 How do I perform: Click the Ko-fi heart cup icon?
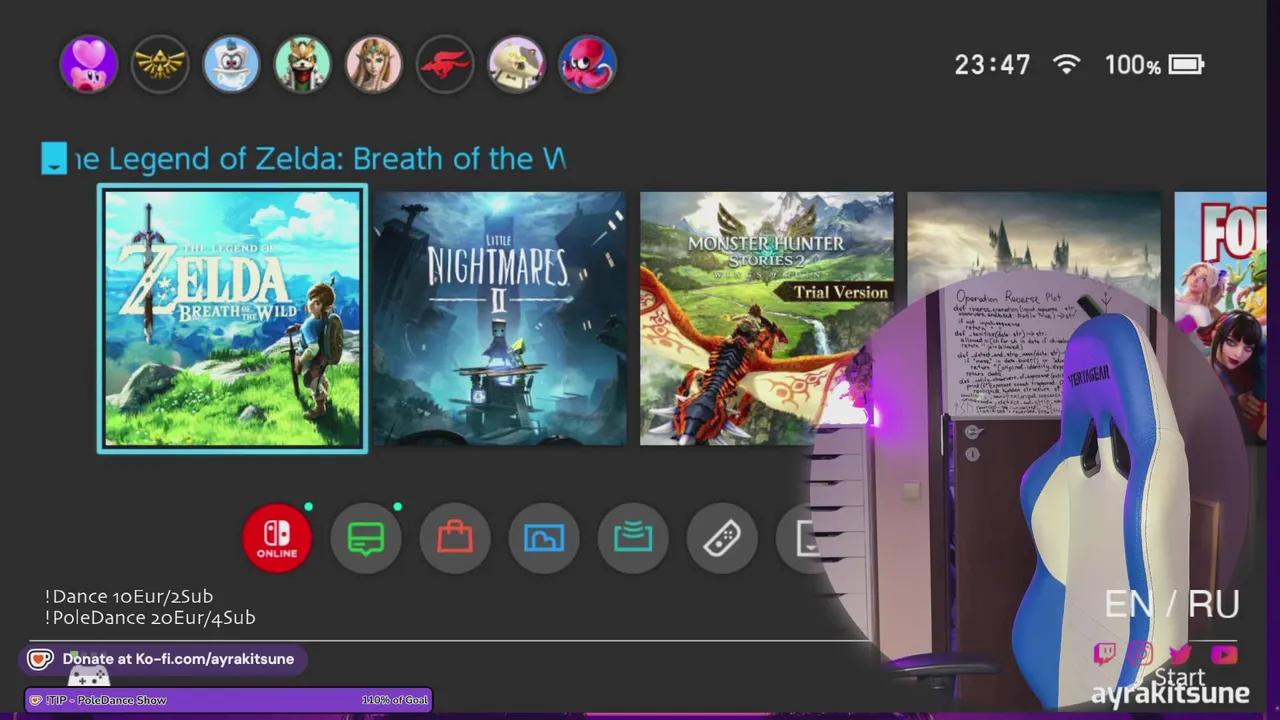tap(40, 659)
